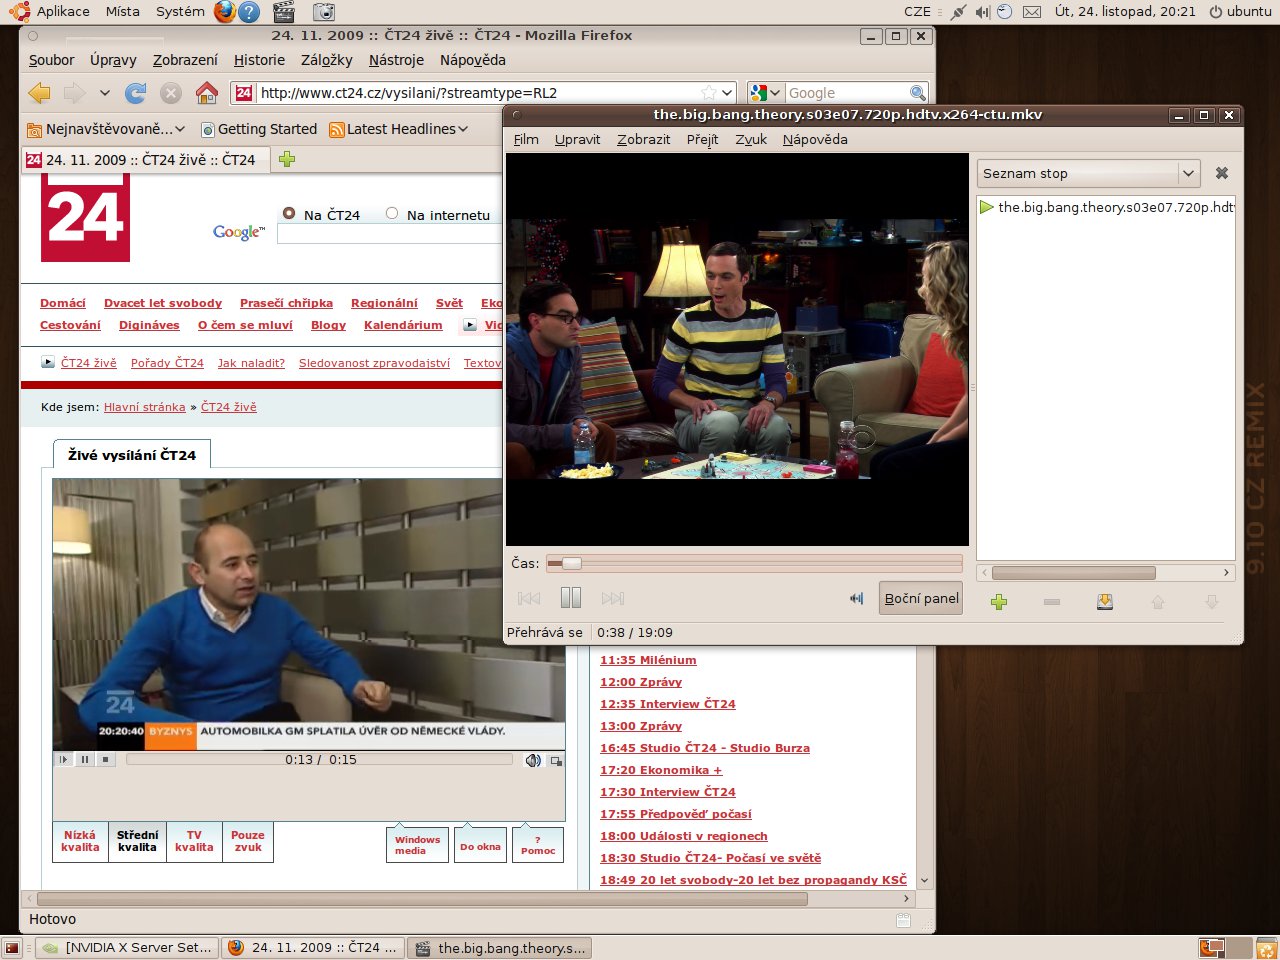Click the Windows media player option
Screen dimensions: 1280x960
(x=417, y=845)
